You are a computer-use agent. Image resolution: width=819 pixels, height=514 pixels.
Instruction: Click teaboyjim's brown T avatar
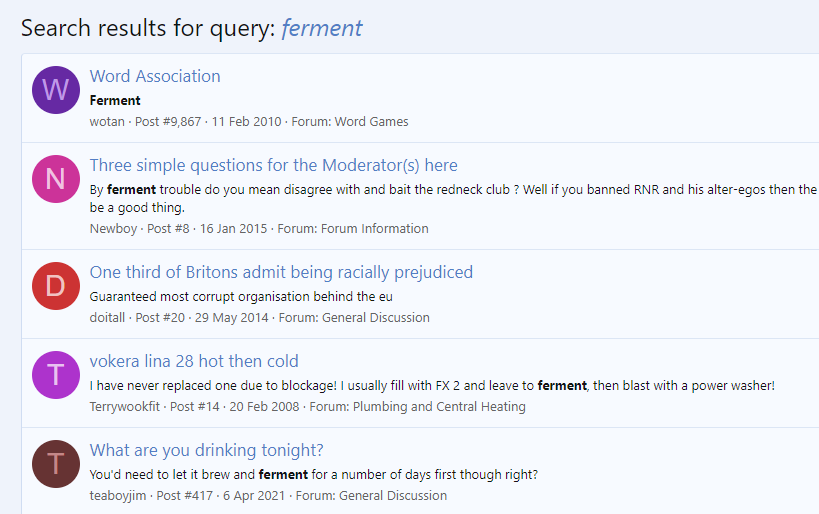point(55,464)
